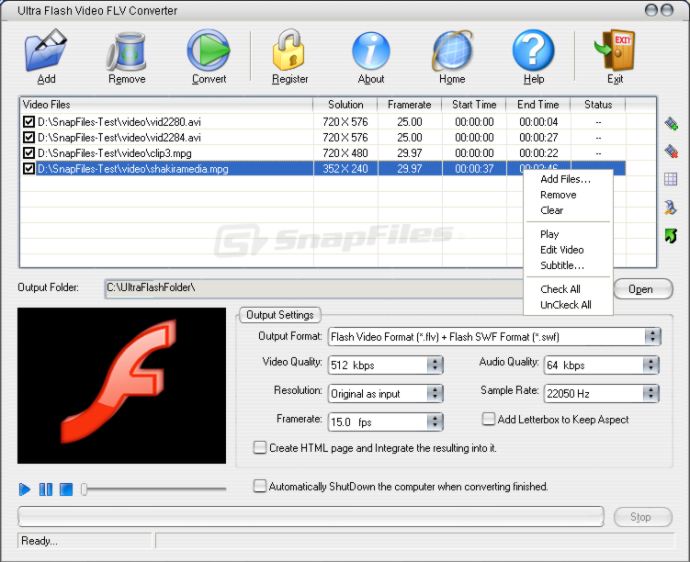Start conversion with the Convert icon
This screenshot has height=562, width=690.
point(209,50)
